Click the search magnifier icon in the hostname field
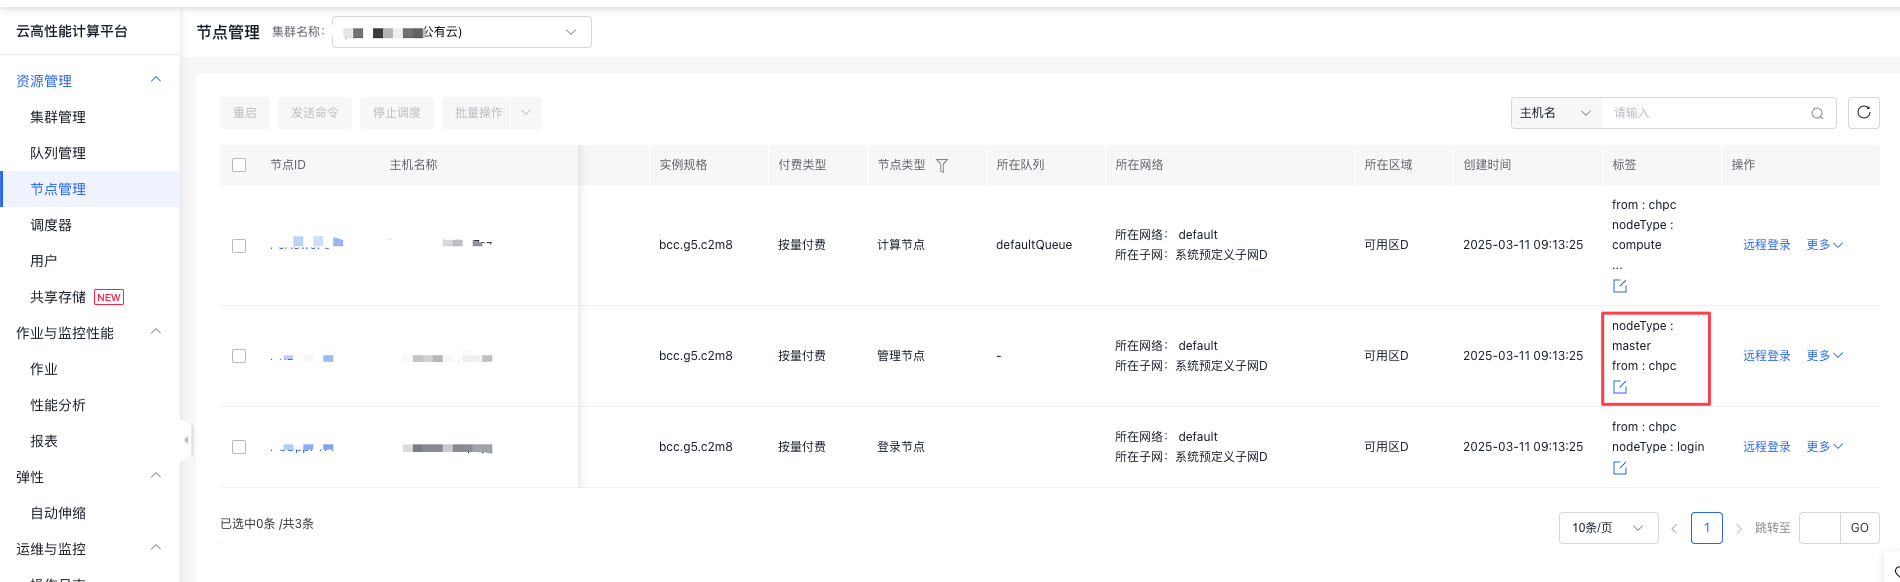The image size is (1900, 582). click(1817, 113)
